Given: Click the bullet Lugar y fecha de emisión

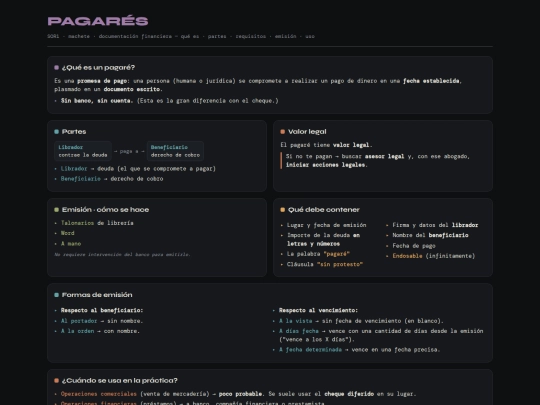Looking at the screenshot, I should point(326,225).
